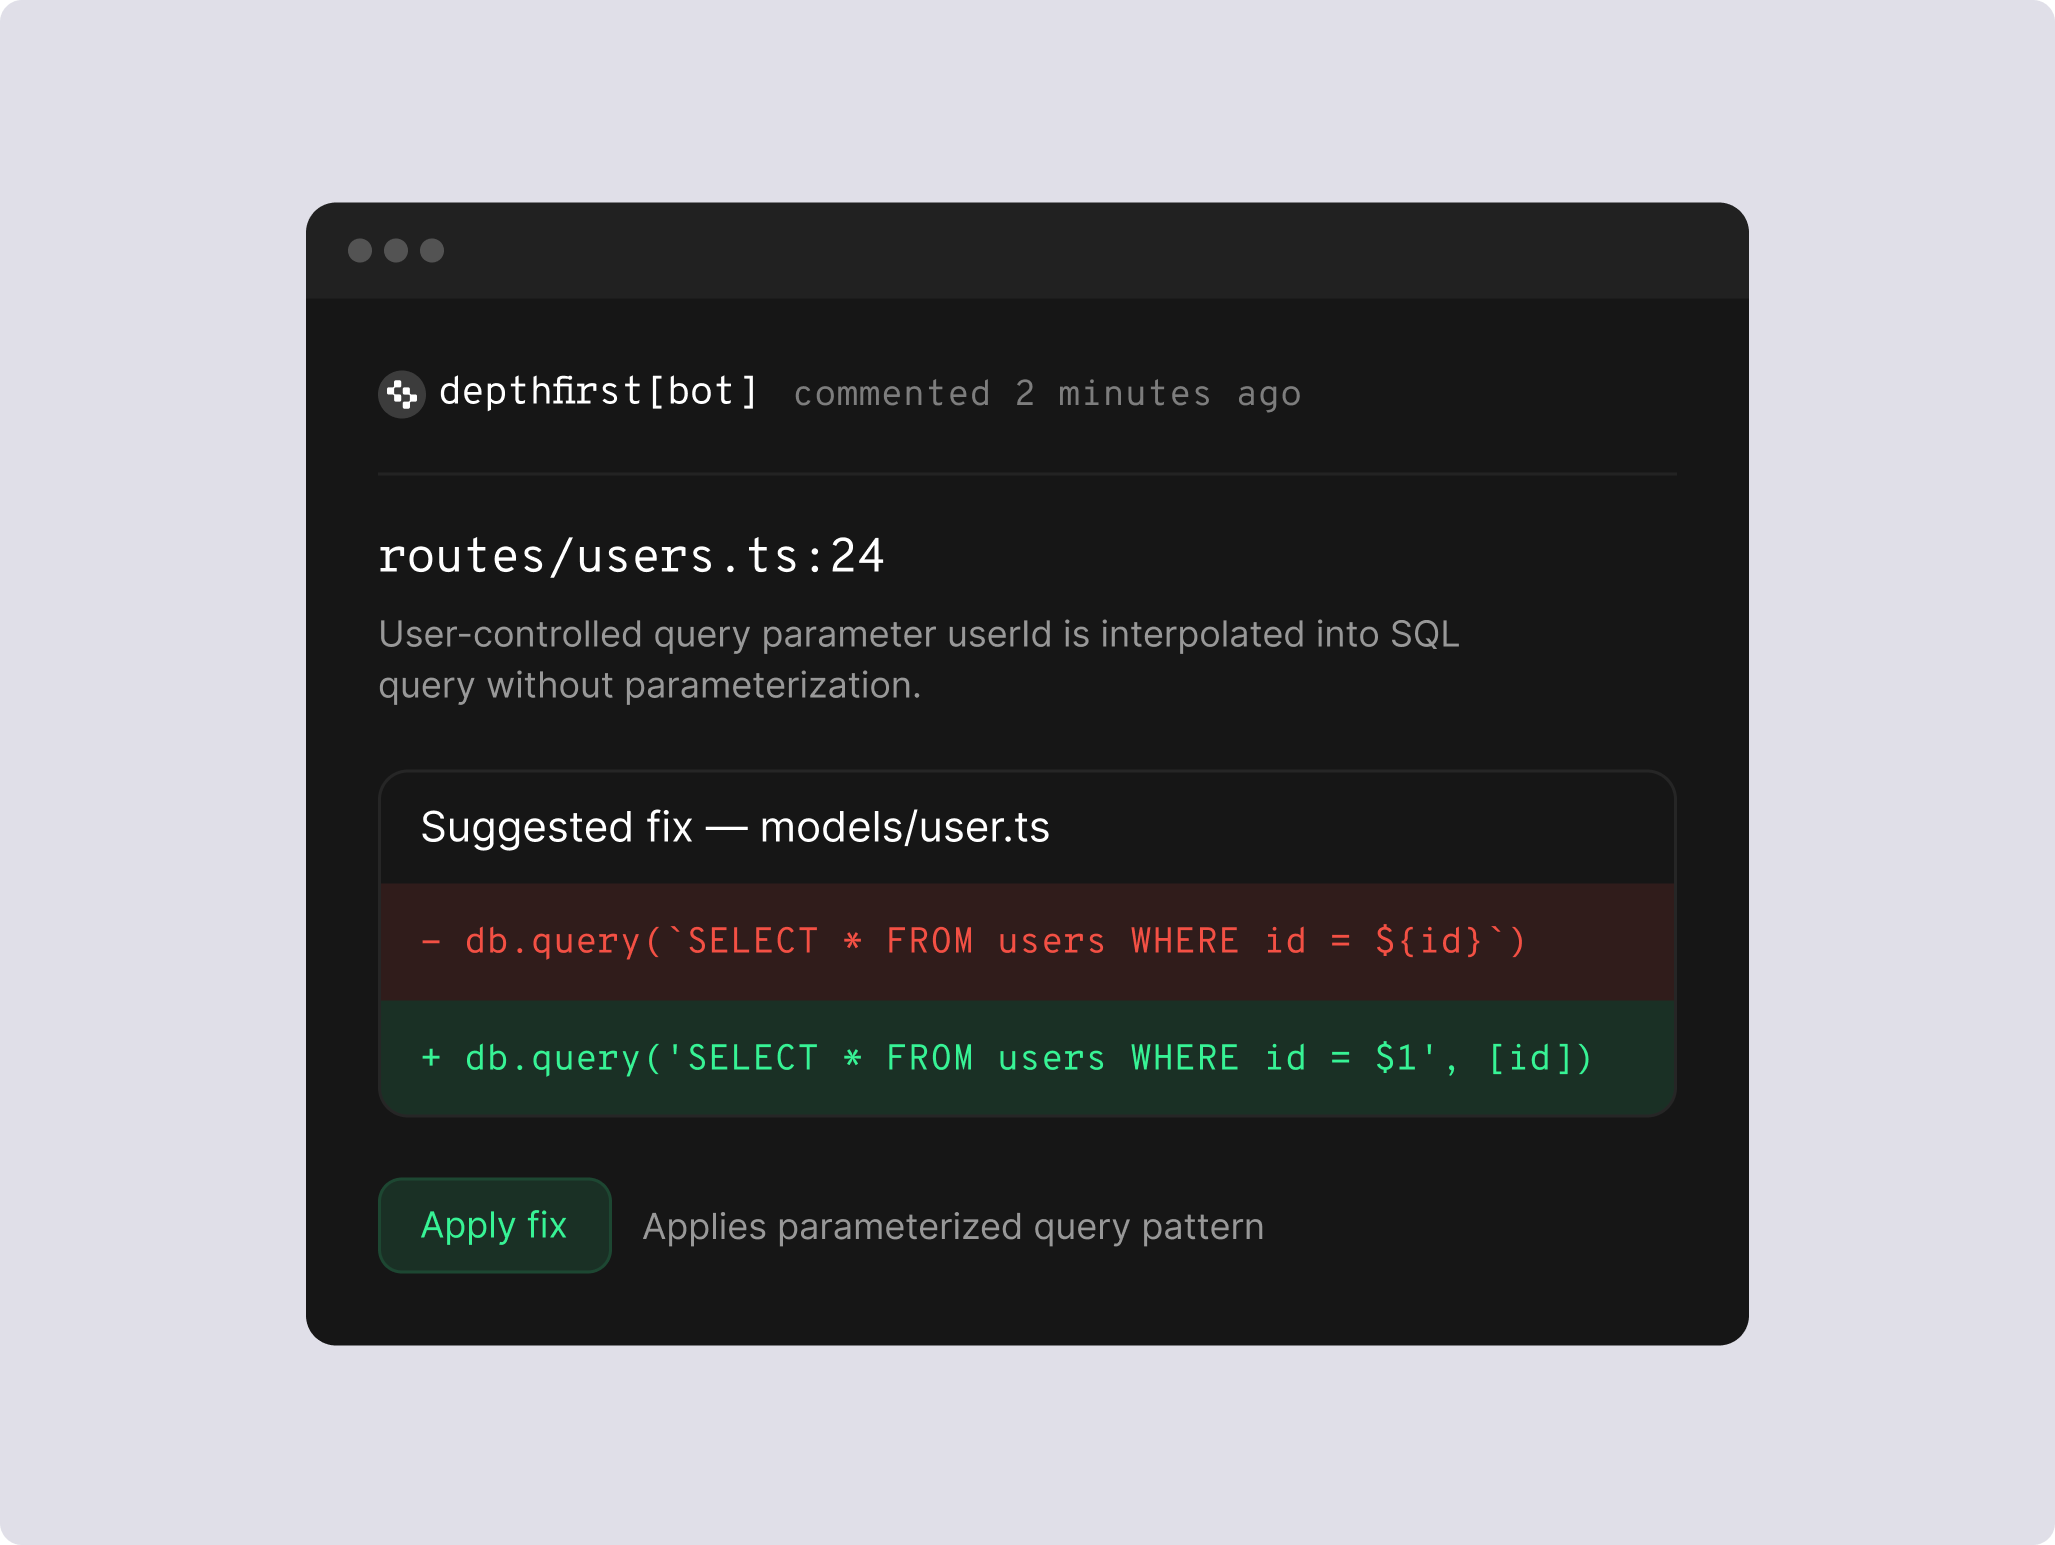Click the commented 2 minutes ago timestamp
The height and width of the screenshot is (1545, 2055).
pos(1047,392)
